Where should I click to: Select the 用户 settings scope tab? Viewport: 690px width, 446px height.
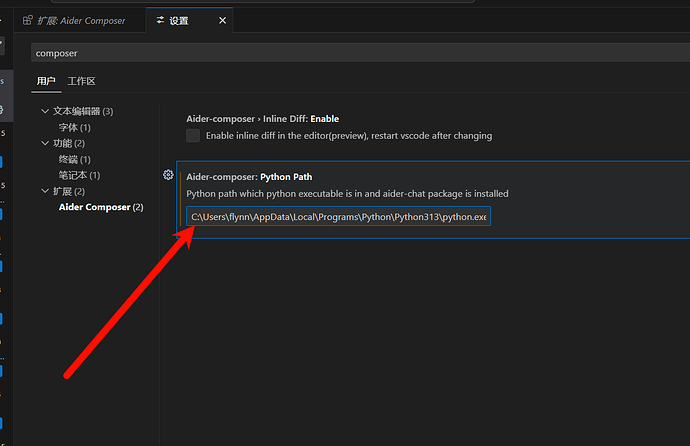(x=46, y=81)
